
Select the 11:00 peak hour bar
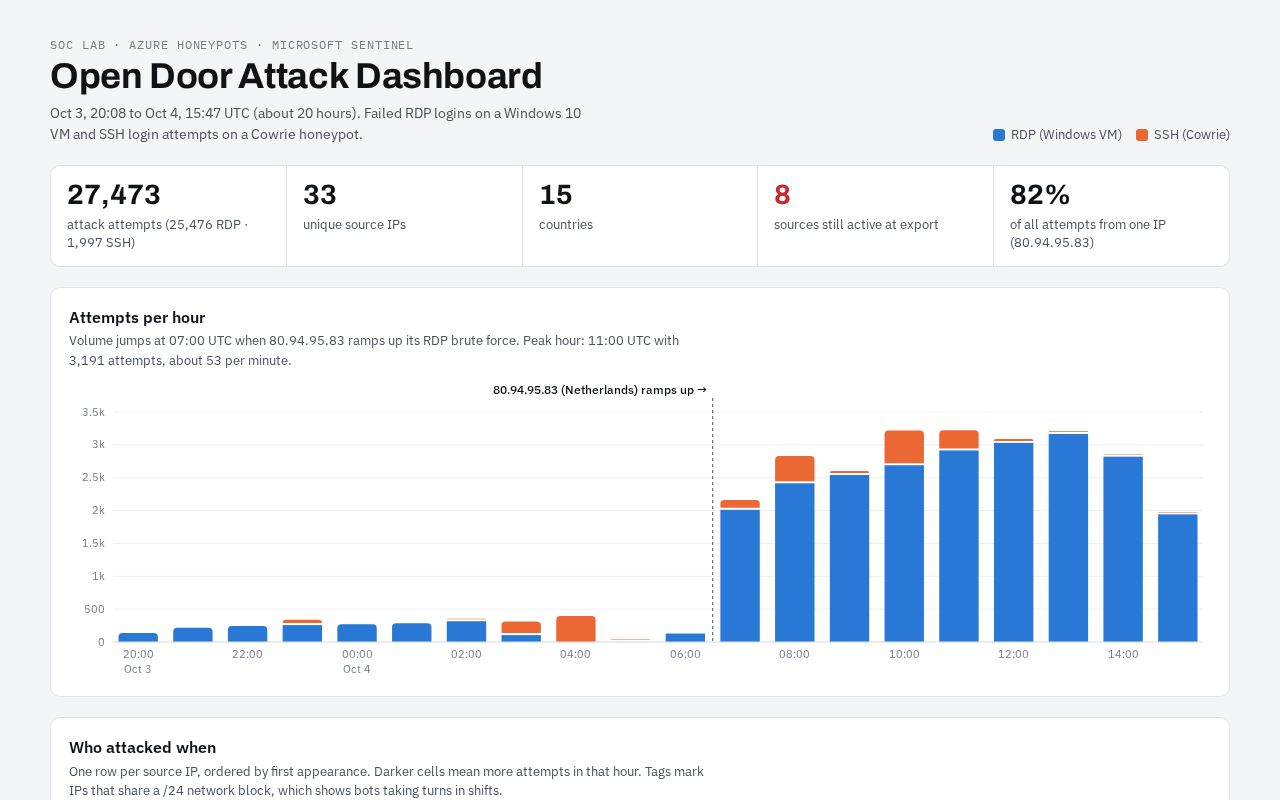coord(959,536)
